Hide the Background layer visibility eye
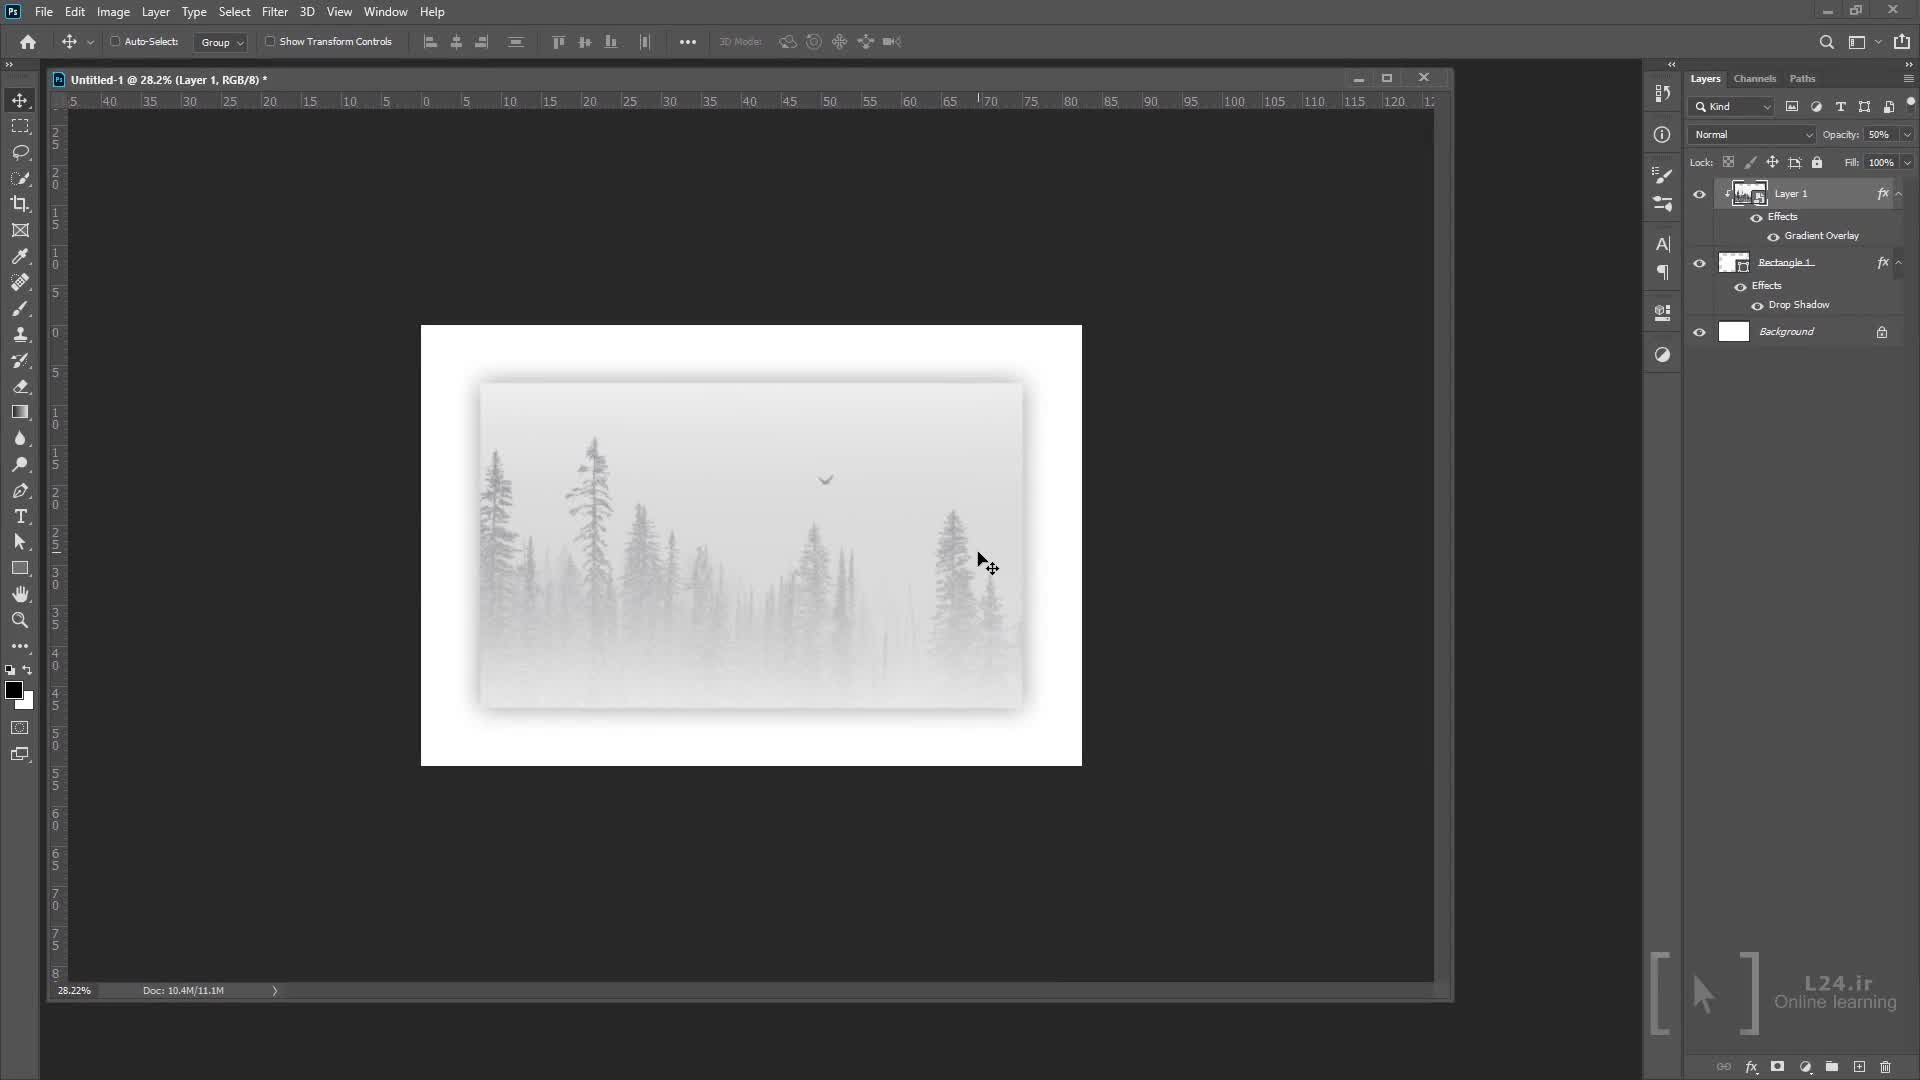 click(1699, 332)
